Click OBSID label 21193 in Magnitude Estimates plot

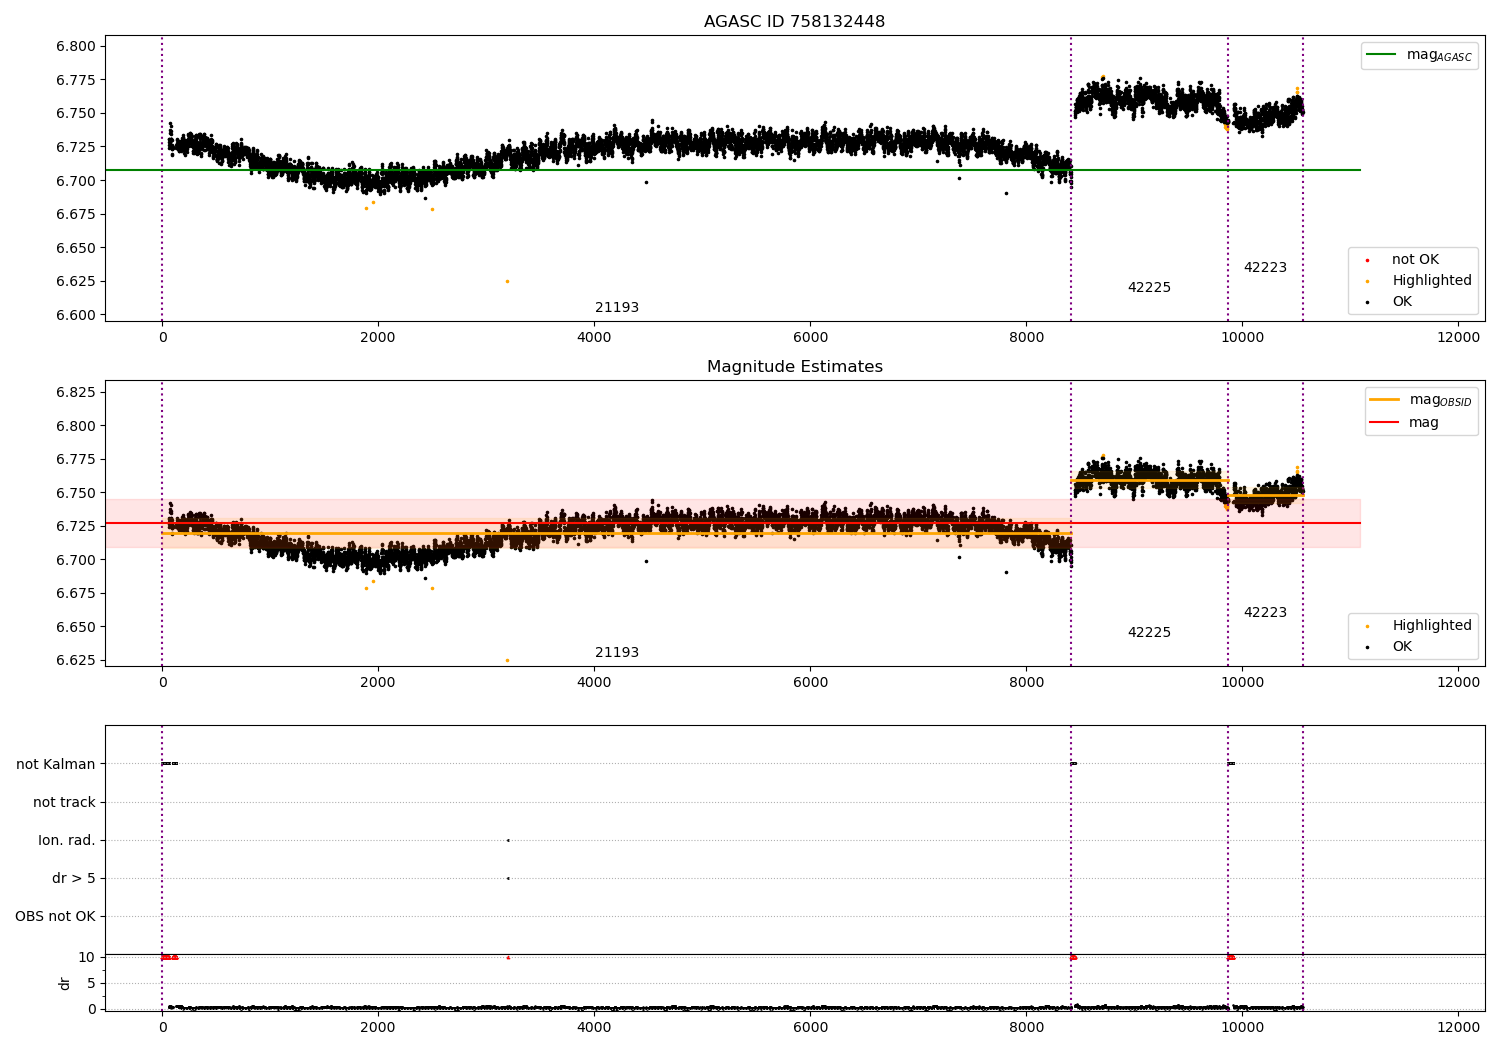coord(617,653)
